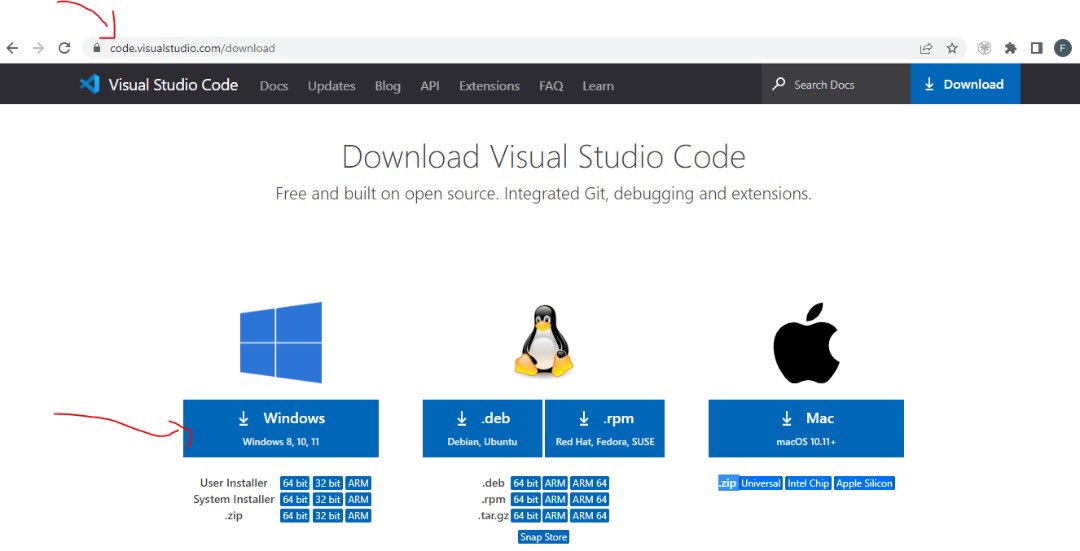Bookmark this page with the star icon

952,48
